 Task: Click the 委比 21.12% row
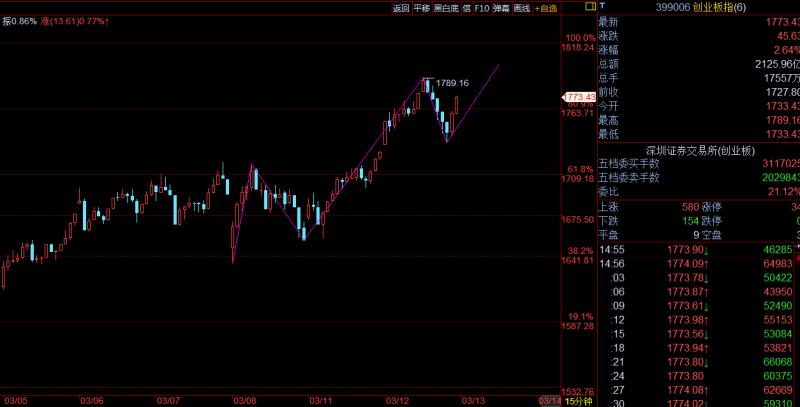699,192
